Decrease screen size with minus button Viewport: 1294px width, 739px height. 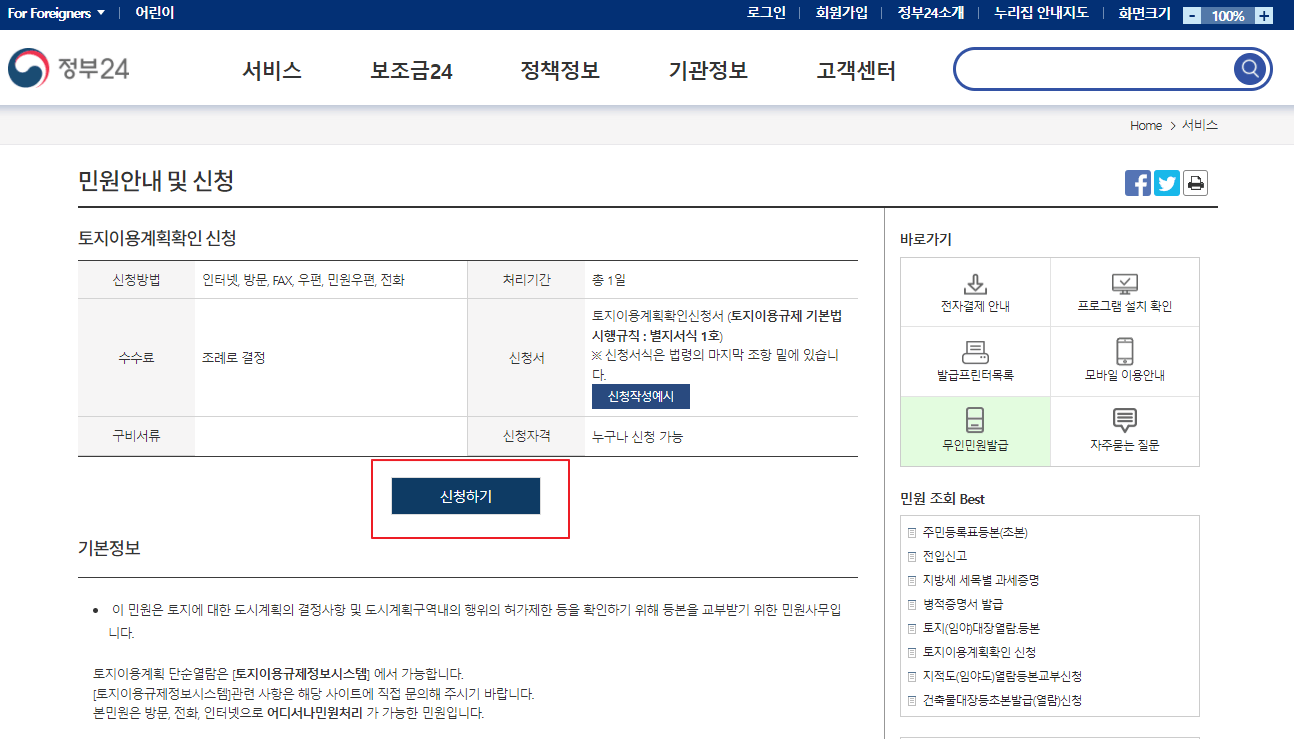click(1192, 16)
